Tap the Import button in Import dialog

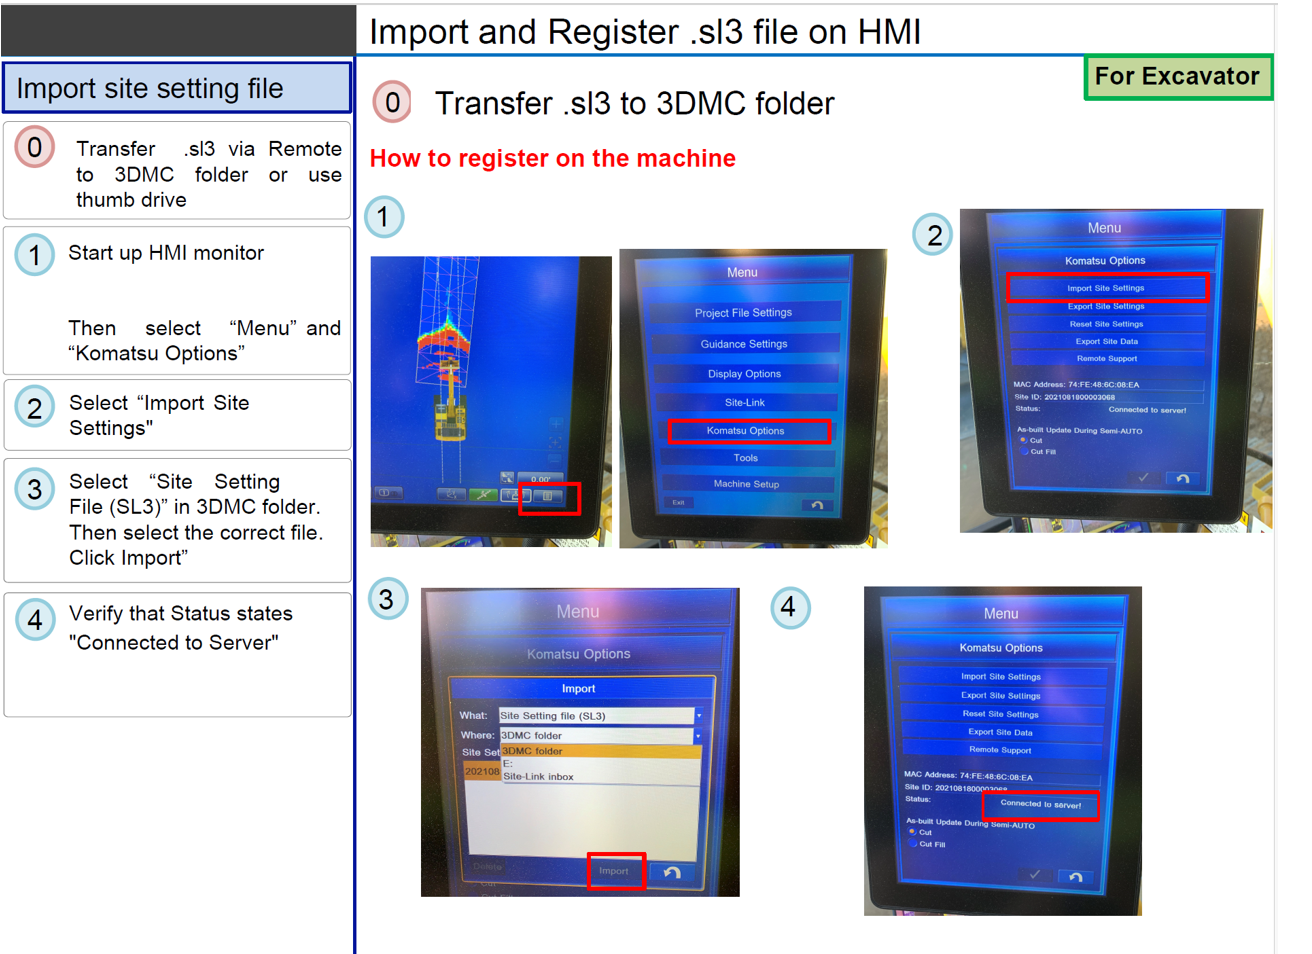click(x=614, y=871)
